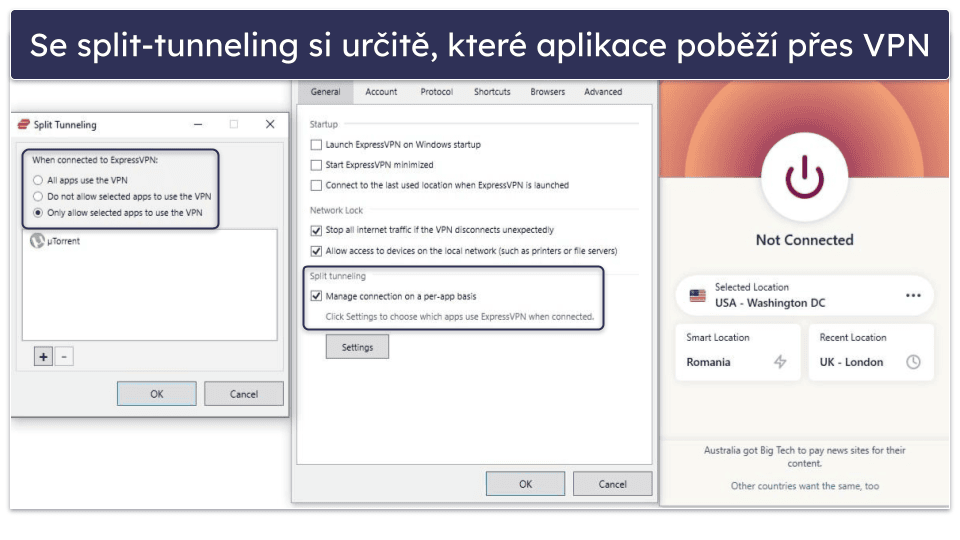The image size is (960, 540).
Task: Click the ExpressVPN power connect button
Action: coord(804,176)
